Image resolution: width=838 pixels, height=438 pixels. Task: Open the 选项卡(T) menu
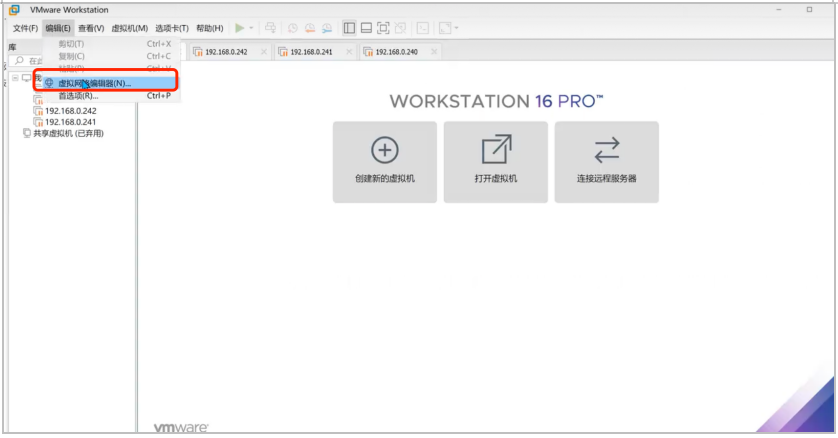point(172,28)
